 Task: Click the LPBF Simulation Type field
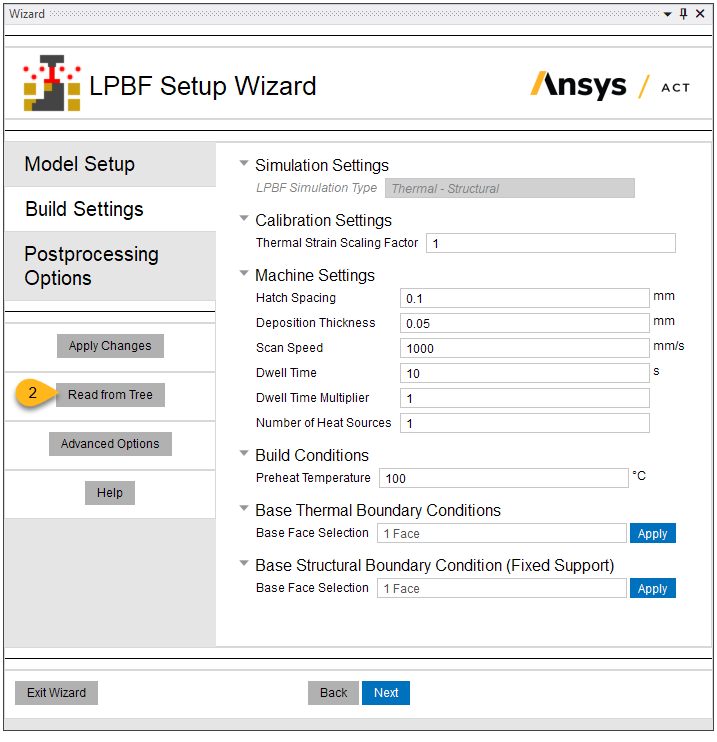click(510, 188)
